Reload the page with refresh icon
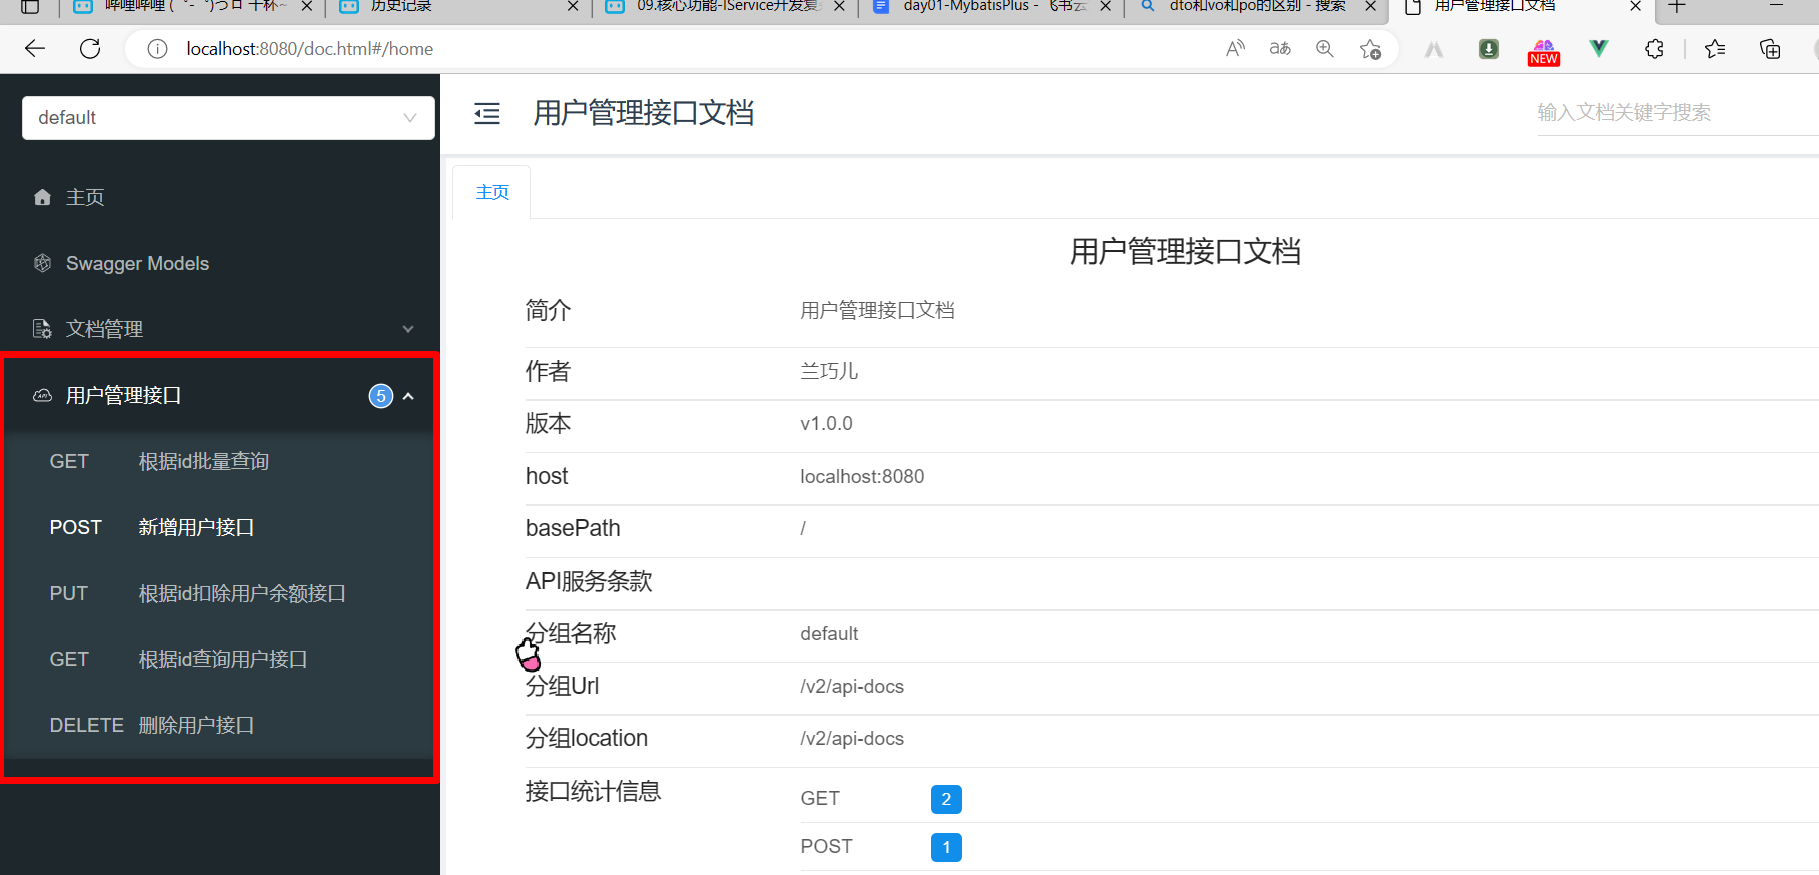The height and width of the screenshot is (875, 1819). (90, 49)
